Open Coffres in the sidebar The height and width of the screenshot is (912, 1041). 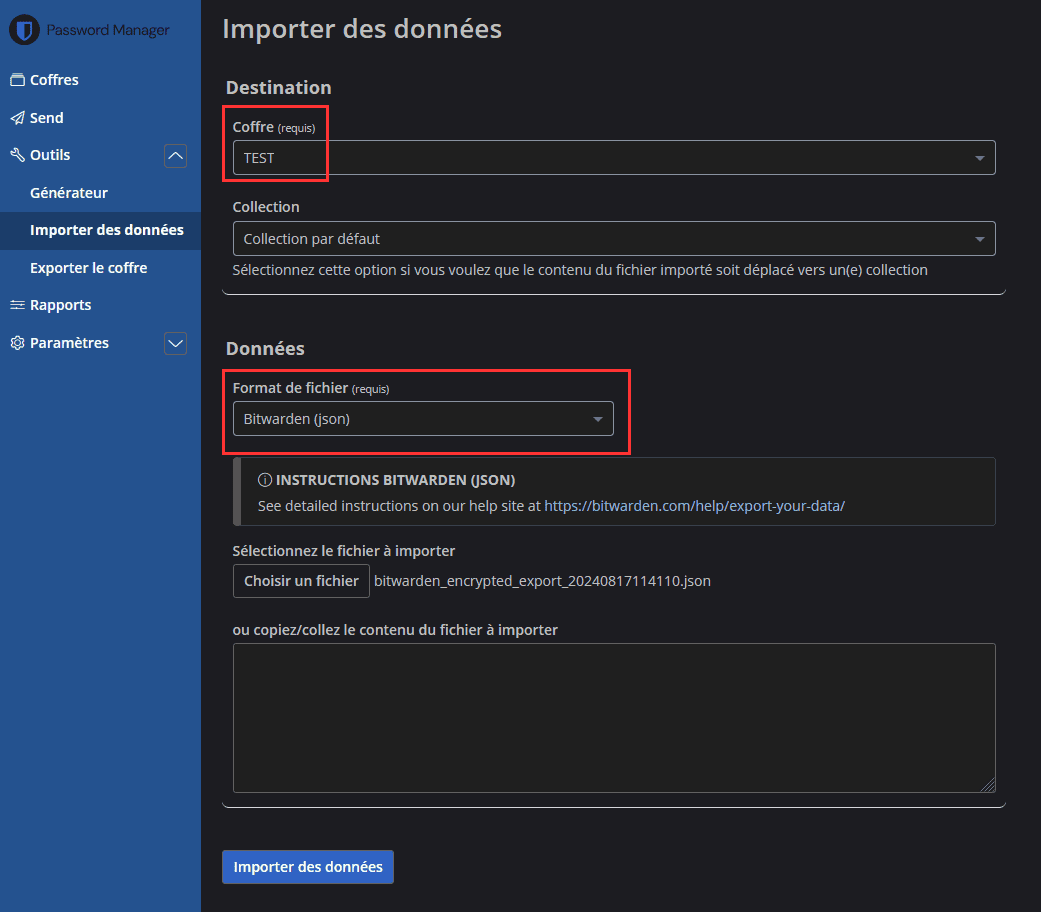54,80
